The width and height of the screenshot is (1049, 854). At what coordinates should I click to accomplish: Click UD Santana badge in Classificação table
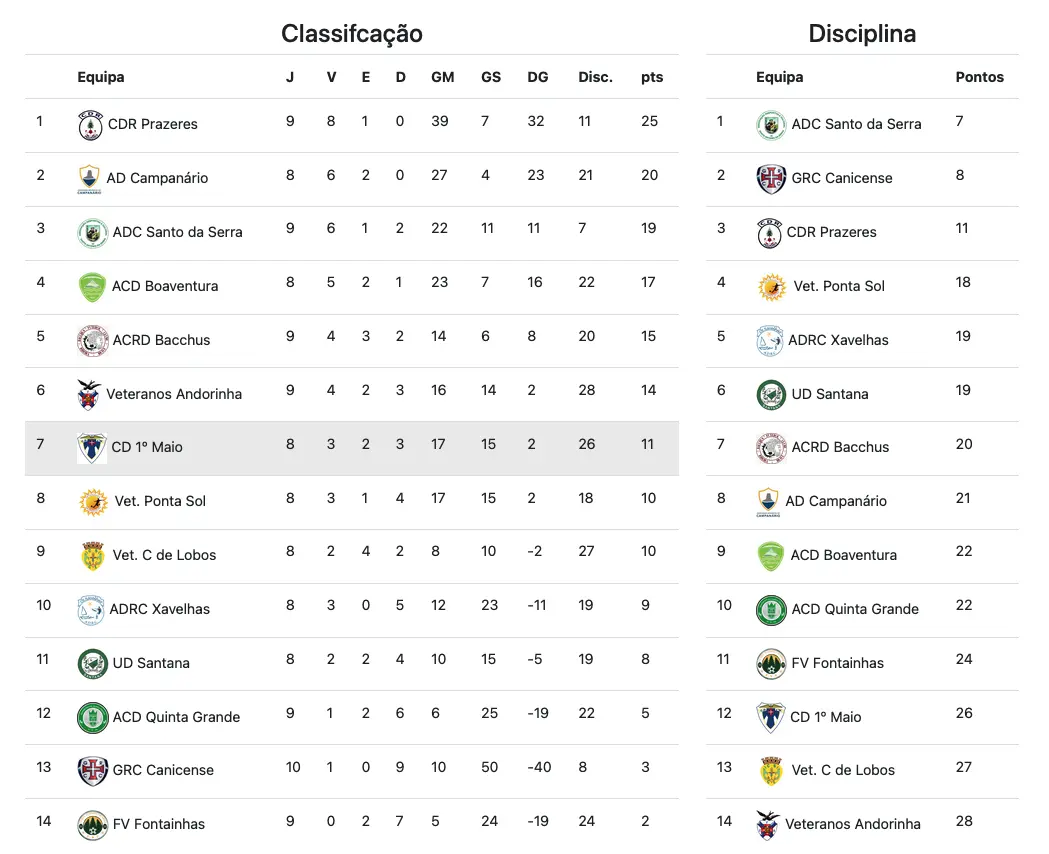(92, 664)
